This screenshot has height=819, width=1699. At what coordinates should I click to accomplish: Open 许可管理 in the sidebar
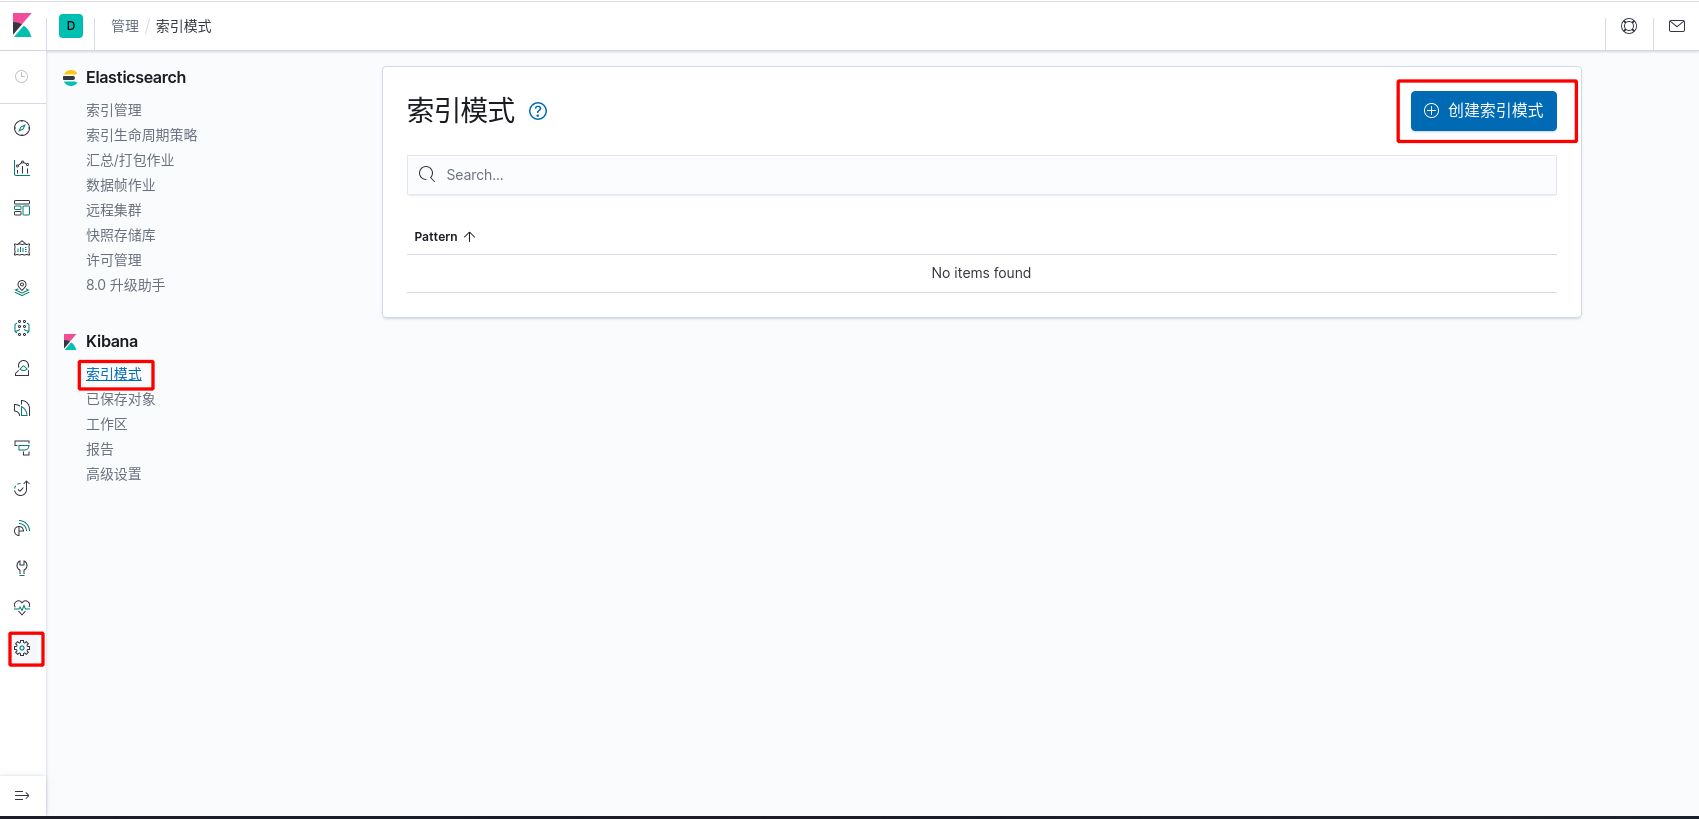click(x=114, y=260)
